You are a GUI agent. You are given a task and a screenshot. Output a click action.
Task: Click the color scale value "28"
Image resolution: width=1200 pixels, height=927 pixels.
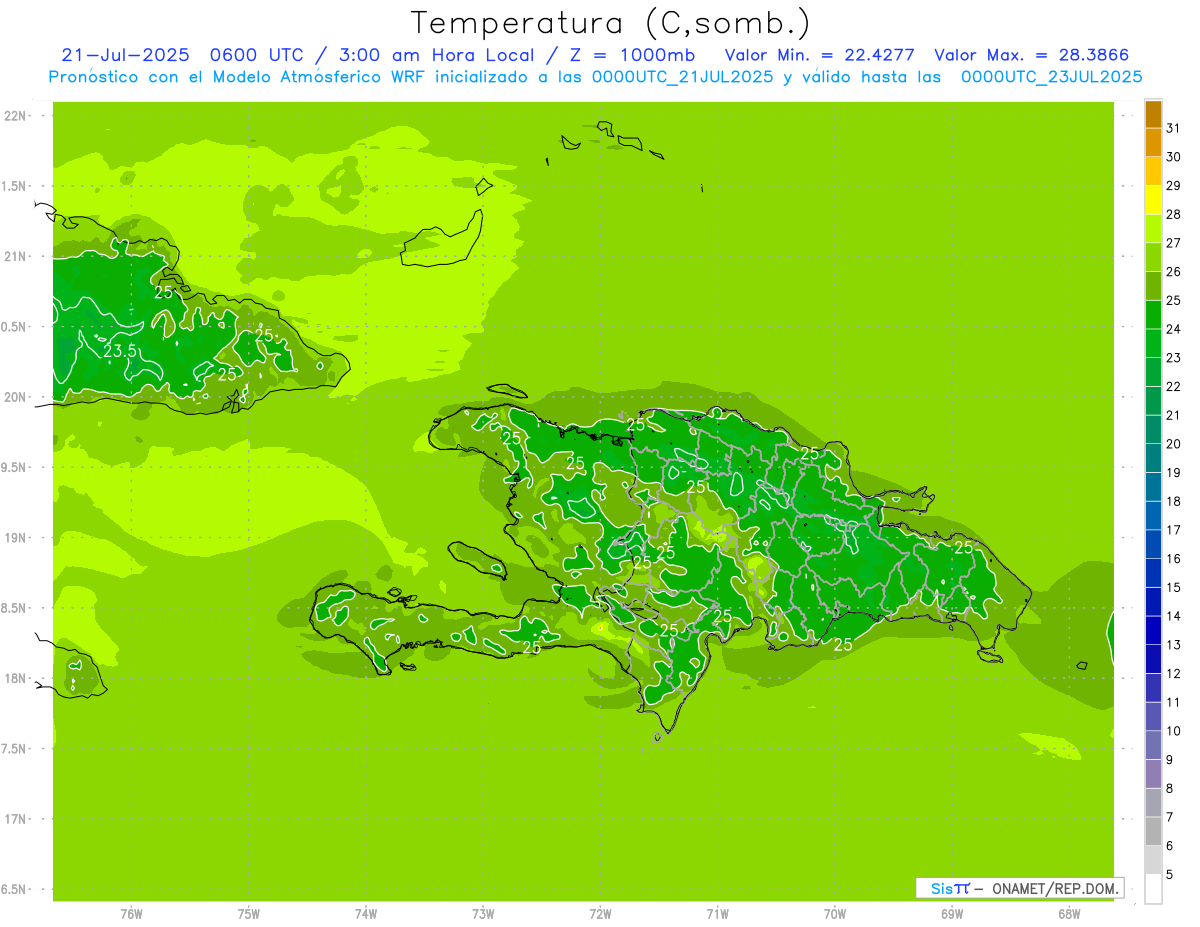tap(1173, 215)
